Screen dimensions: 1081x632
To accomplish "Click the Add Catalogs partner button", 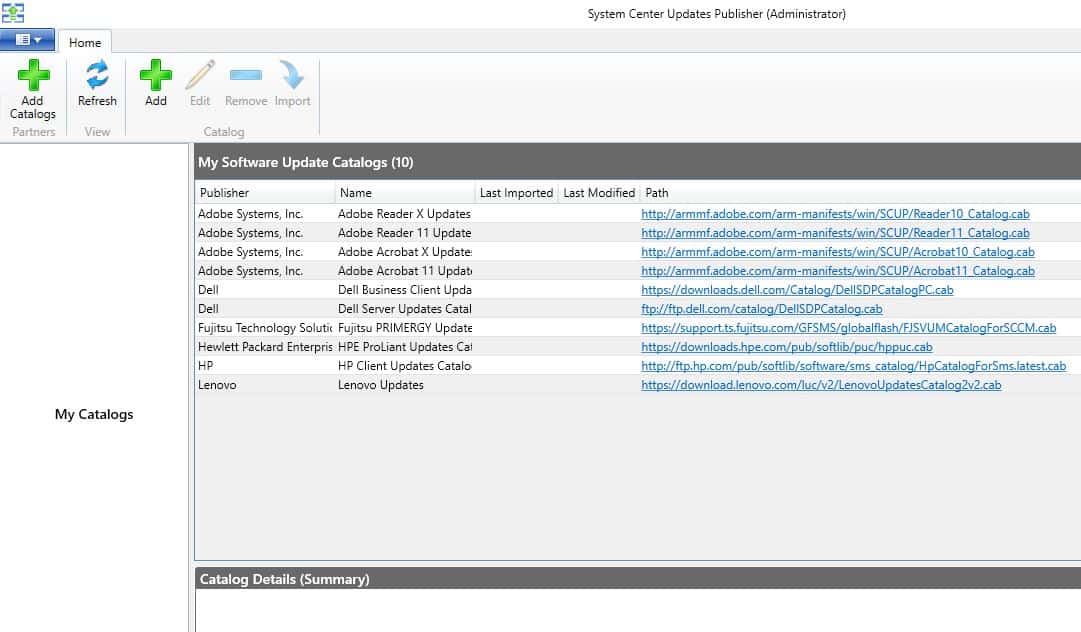I will coord(32,90).
